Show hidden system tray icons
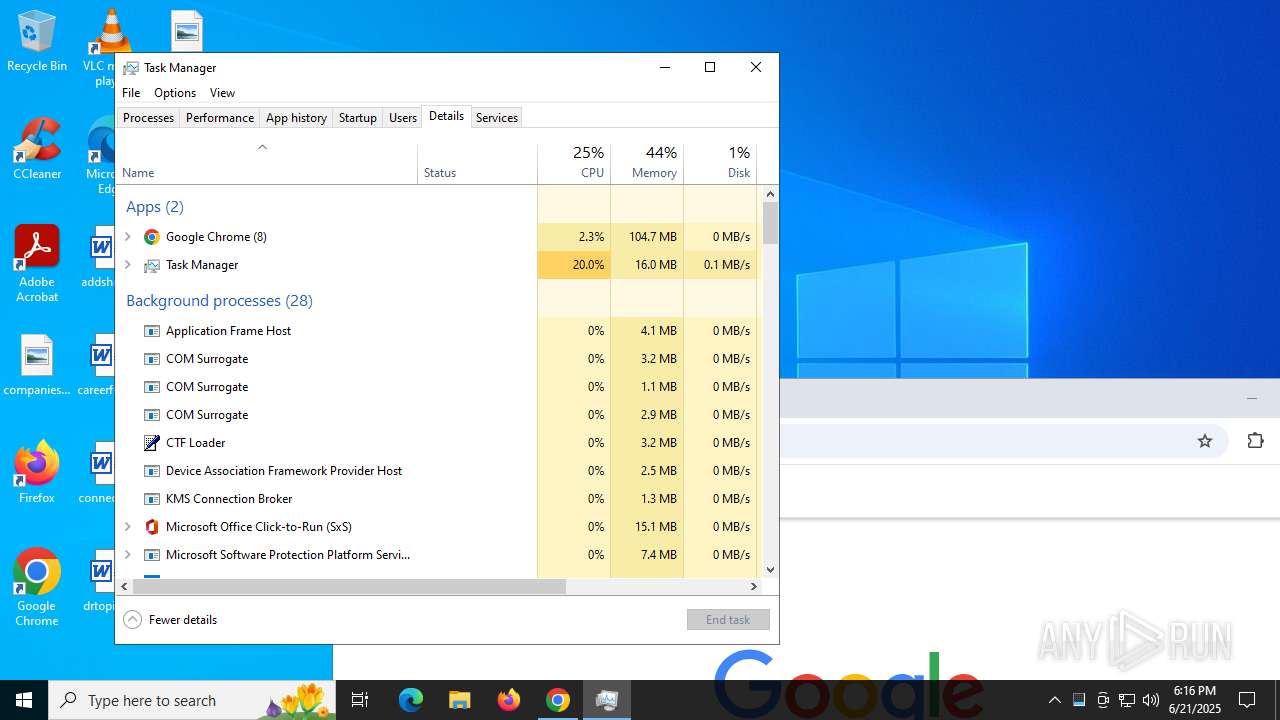The image size is (1280, 720). click(x=1054, y=700)
